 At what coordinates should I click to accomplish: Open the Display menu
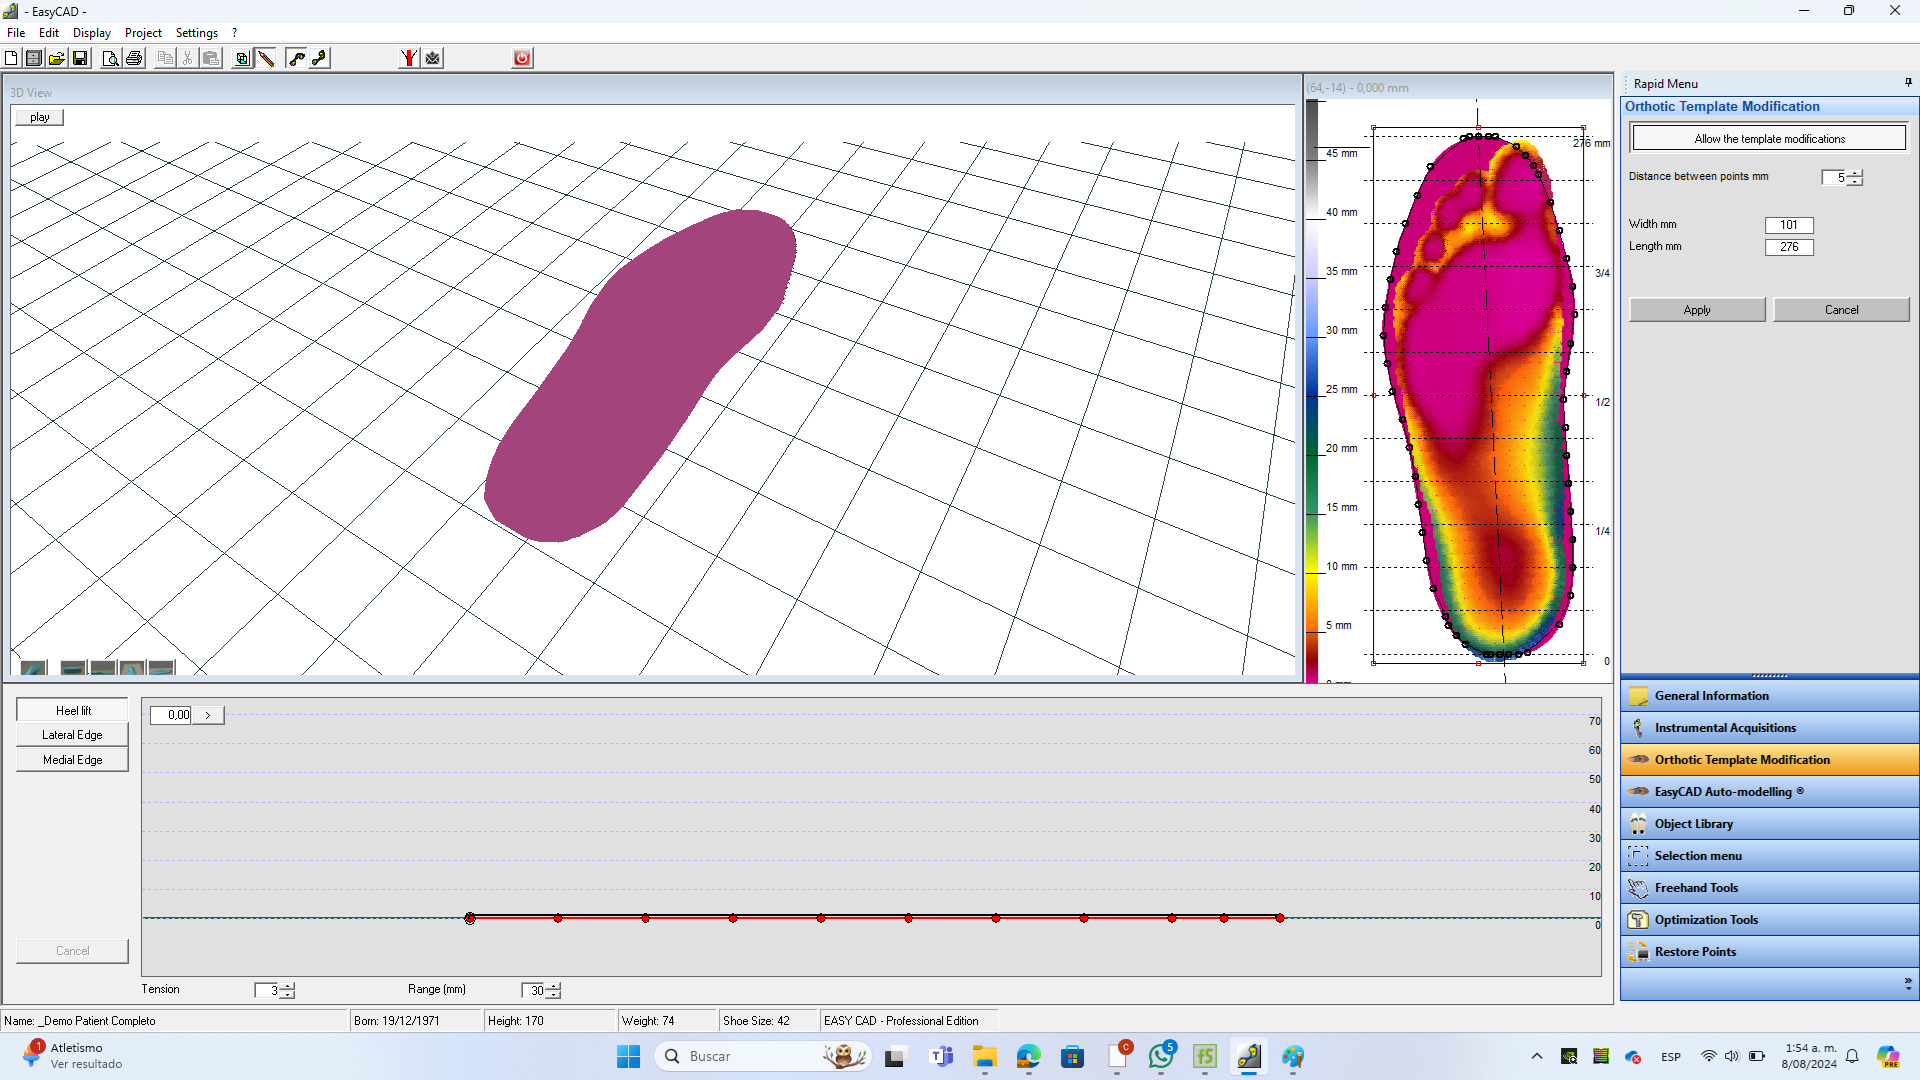pos(91,33)
